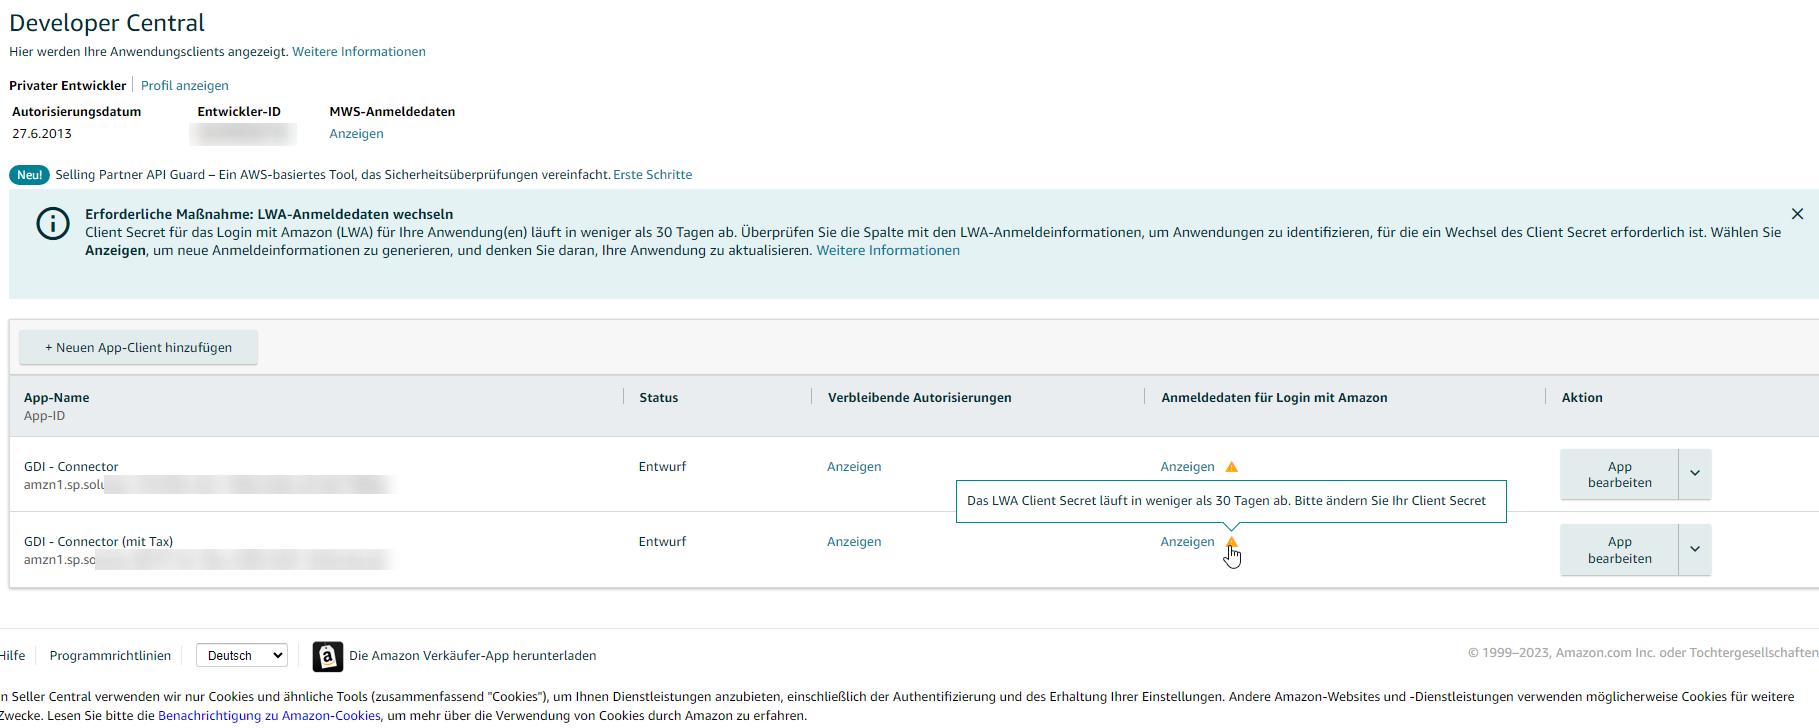Expand dropdown arrow beside first App bearbeiten
Image resolution: width=1819 pixels, height=728 pixels.
click(1694, 474)
